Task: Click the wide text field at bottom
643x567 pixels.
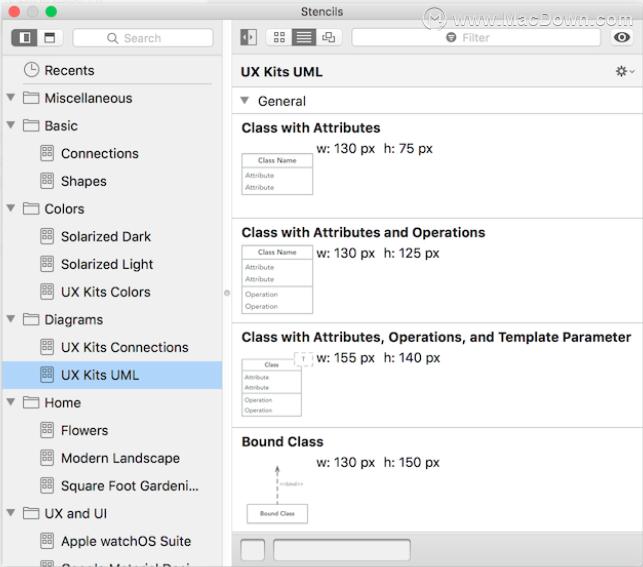Action: 342,550
